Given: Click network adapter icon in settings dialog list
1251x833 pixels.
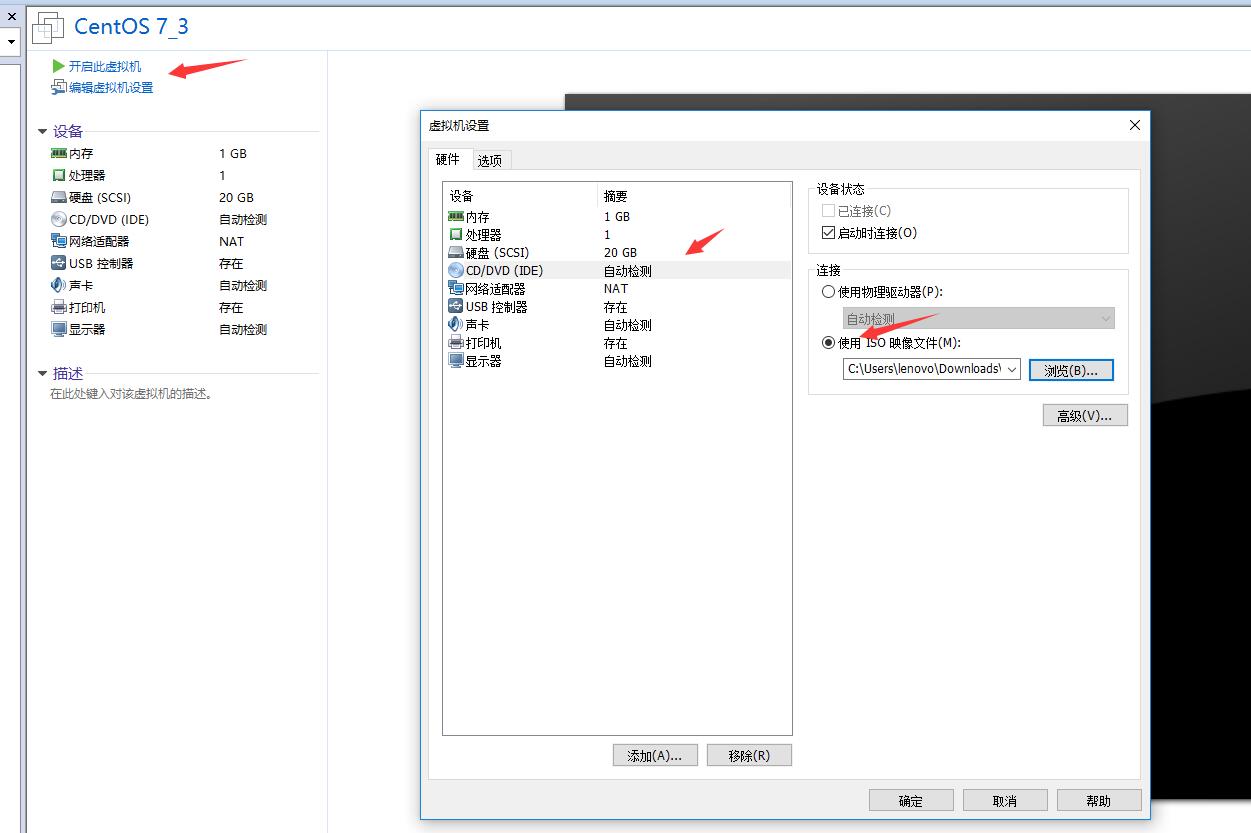Looking at the screenshot, I should pos(456,288).
